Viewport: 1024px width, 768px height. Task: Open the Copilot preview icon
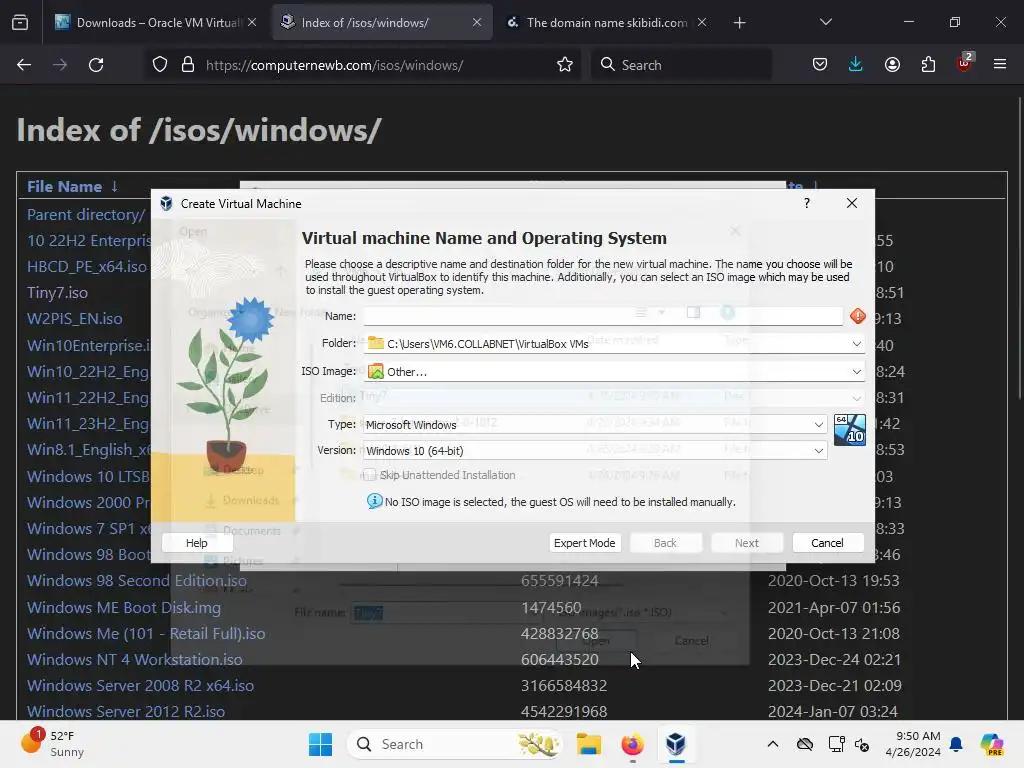coord(992,744)
